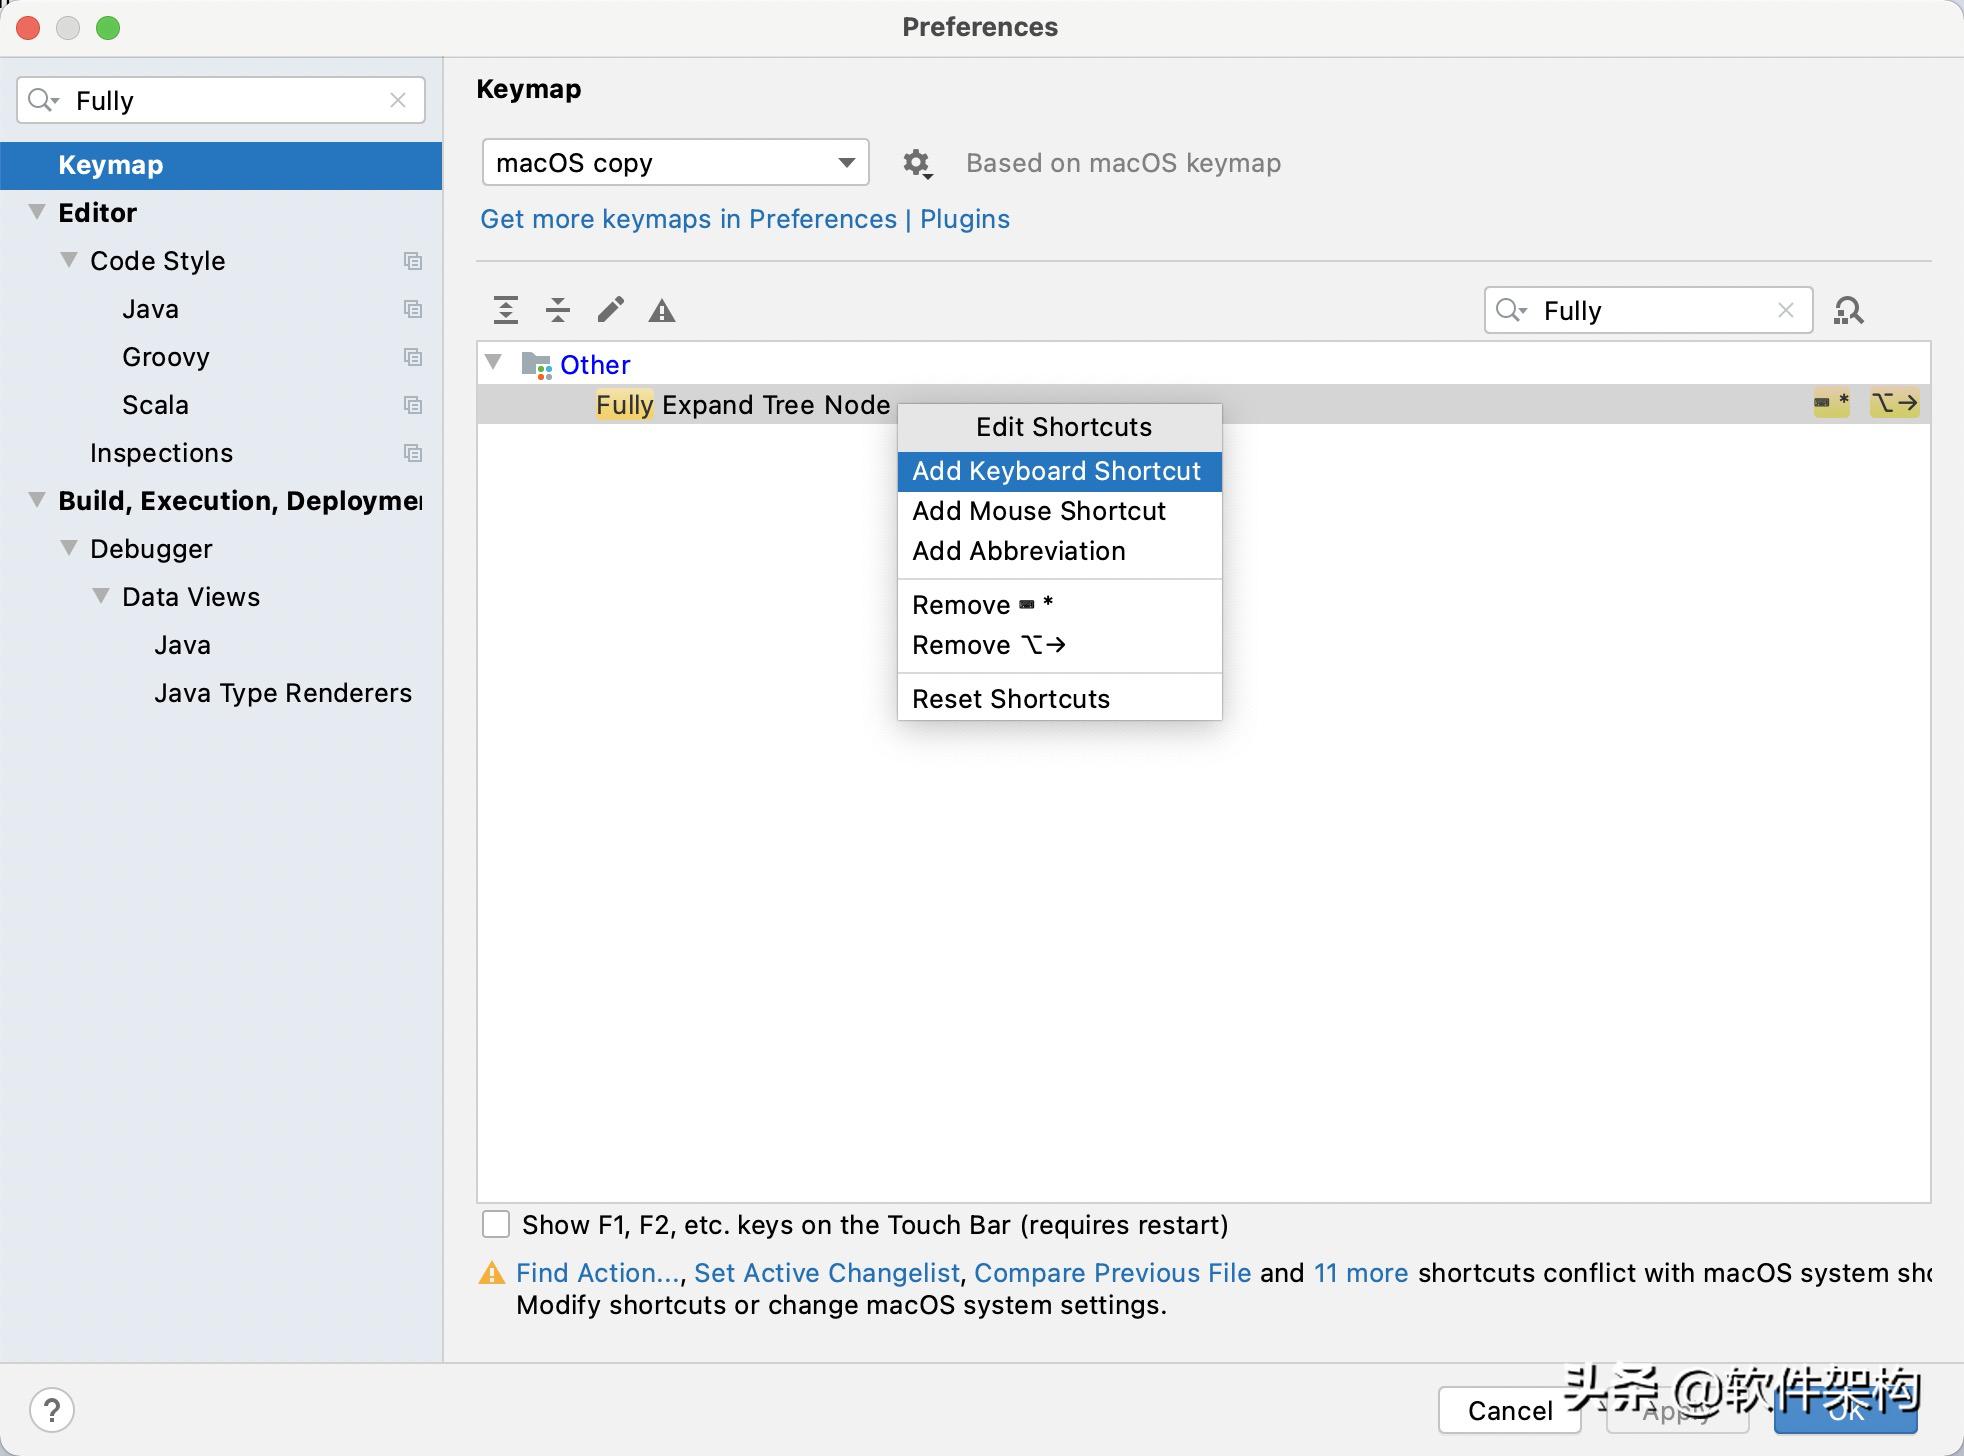Open Find Actions by Shortcut magnifier icon
The image size is (1964, 1456).
[x=1848, y=310]
